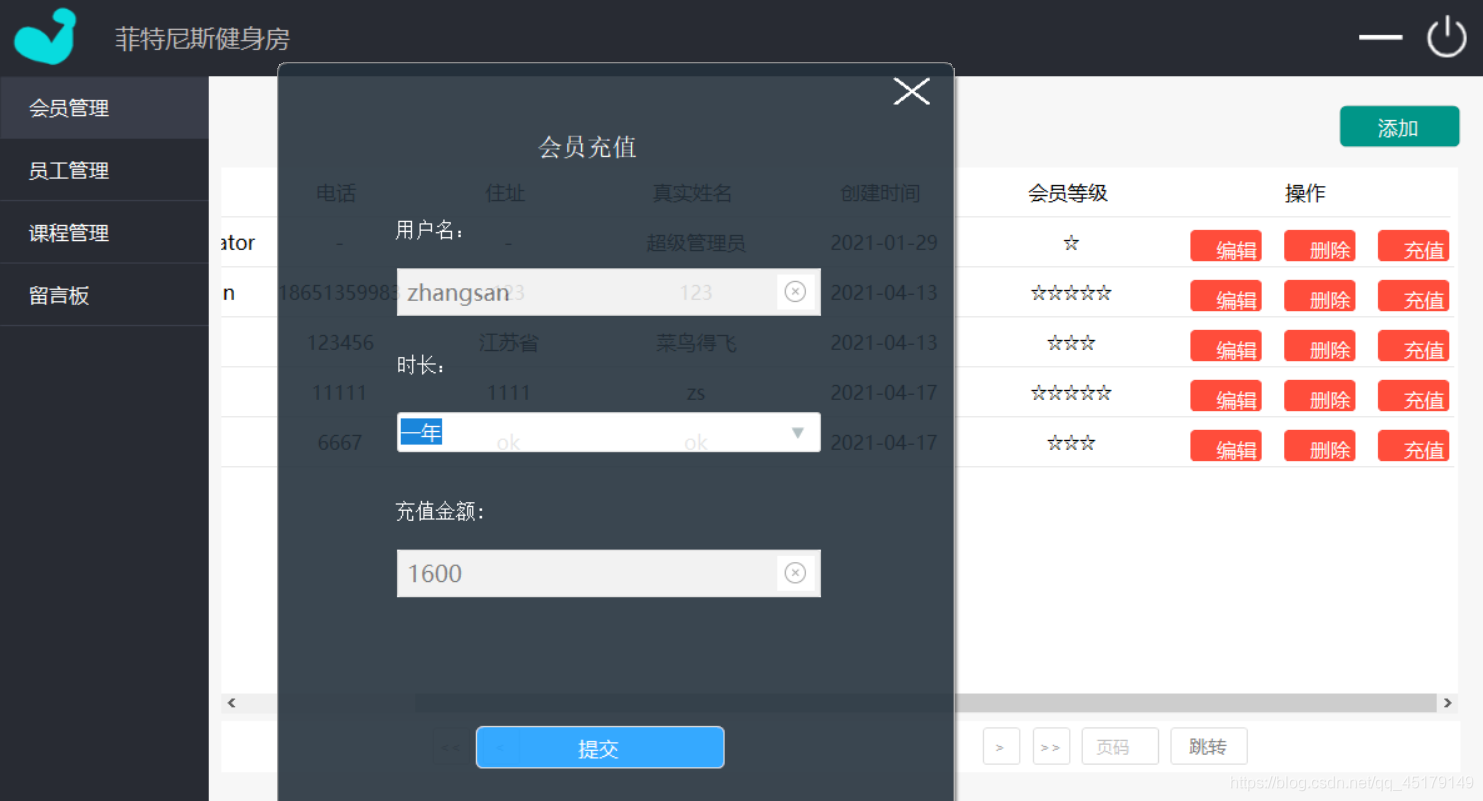The height and width of the screenshot is (801, 1483).
Task: Click 编辑 in the 菜鸟得飞 row
Action: point(1226,347)
